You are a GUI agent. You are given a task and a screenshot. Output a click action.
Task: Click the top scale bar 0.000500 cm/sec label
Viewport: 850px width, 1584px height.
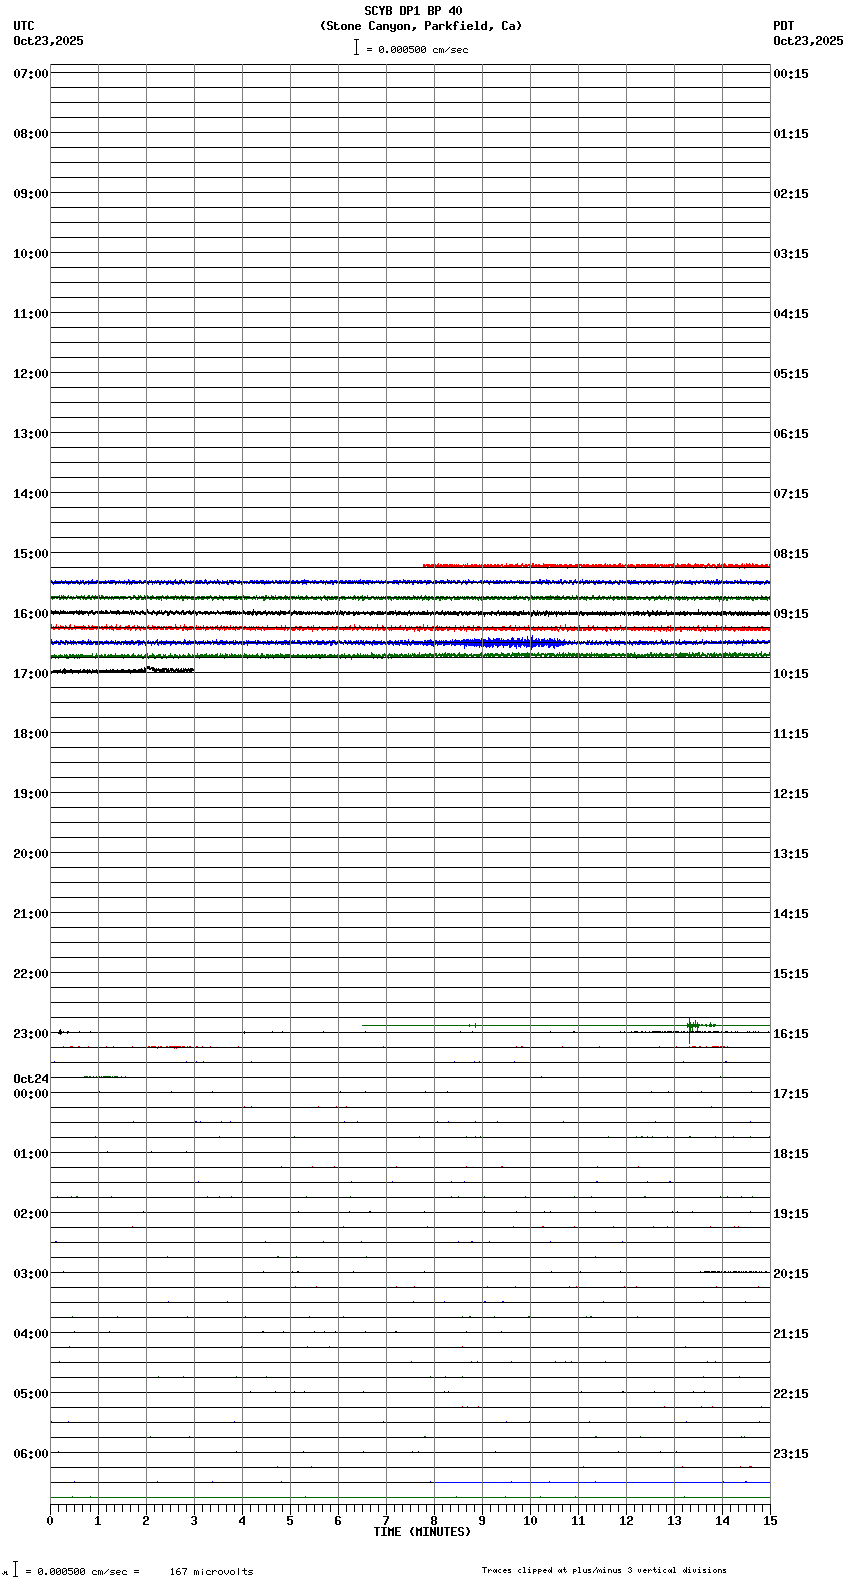416,49
